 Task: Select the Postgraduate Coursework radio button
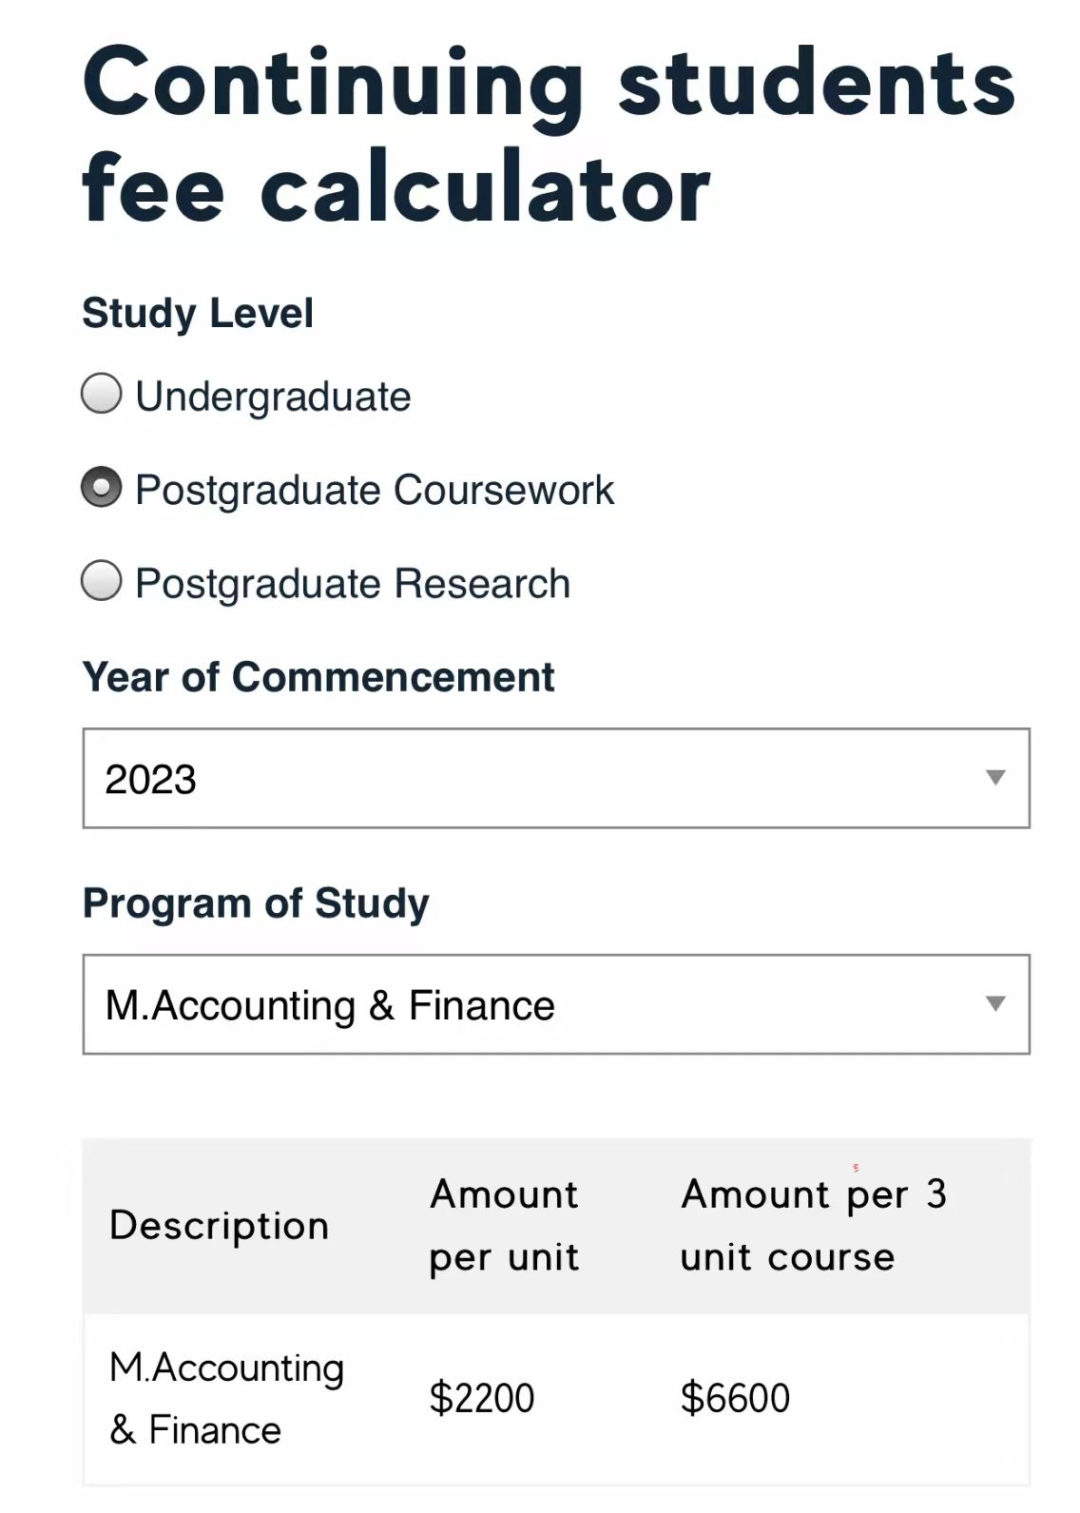(x=101, y=488)
